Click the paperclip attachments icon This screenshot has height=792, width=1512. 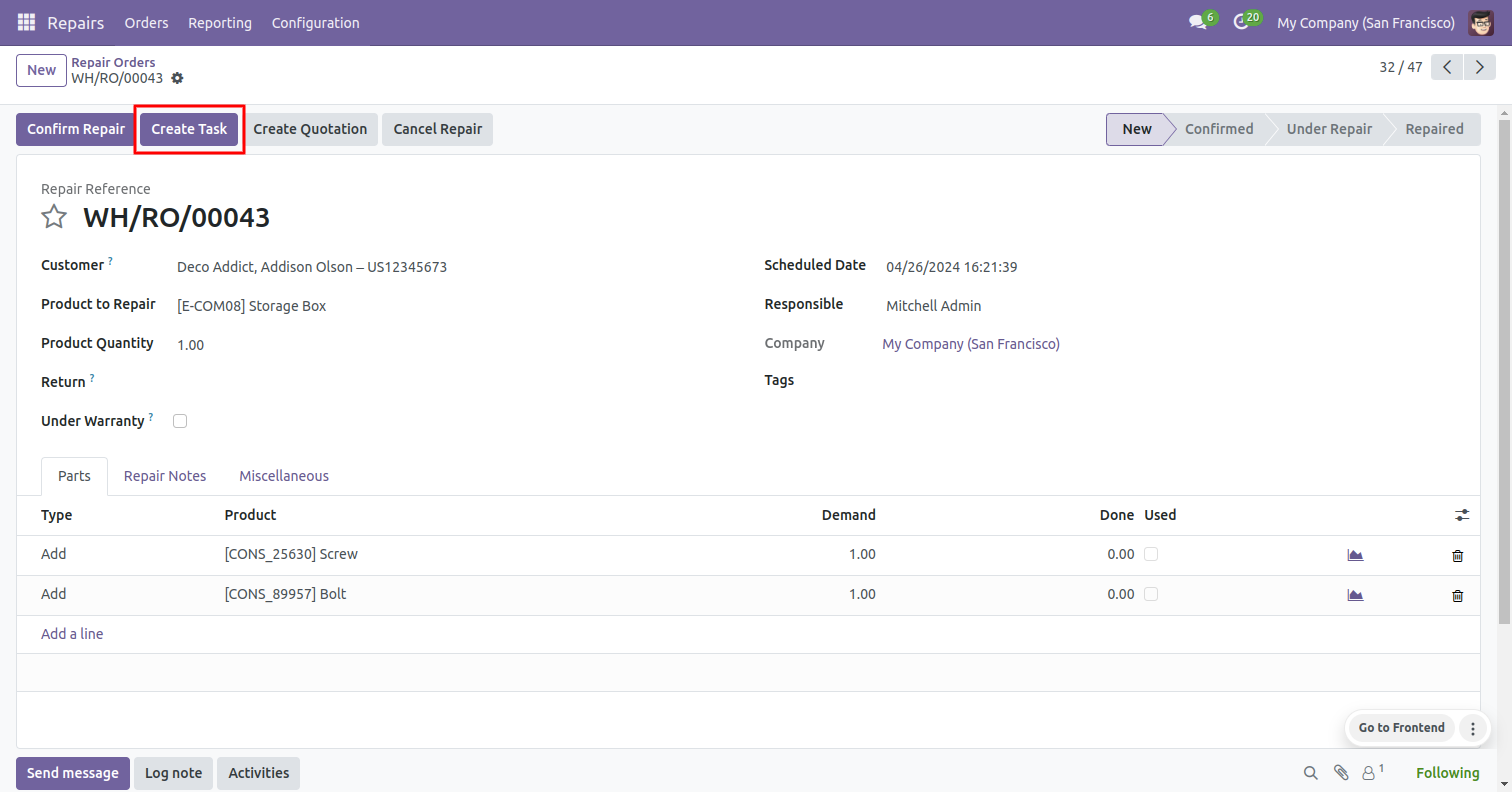(x=1340, y=772)
